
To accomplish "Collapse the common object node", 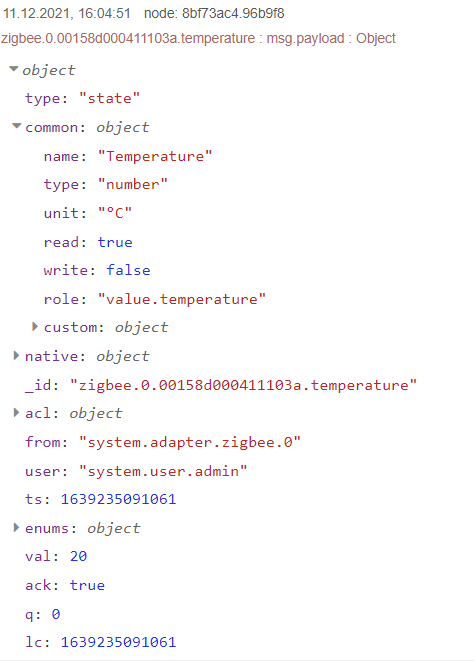I will pos(16,126).
